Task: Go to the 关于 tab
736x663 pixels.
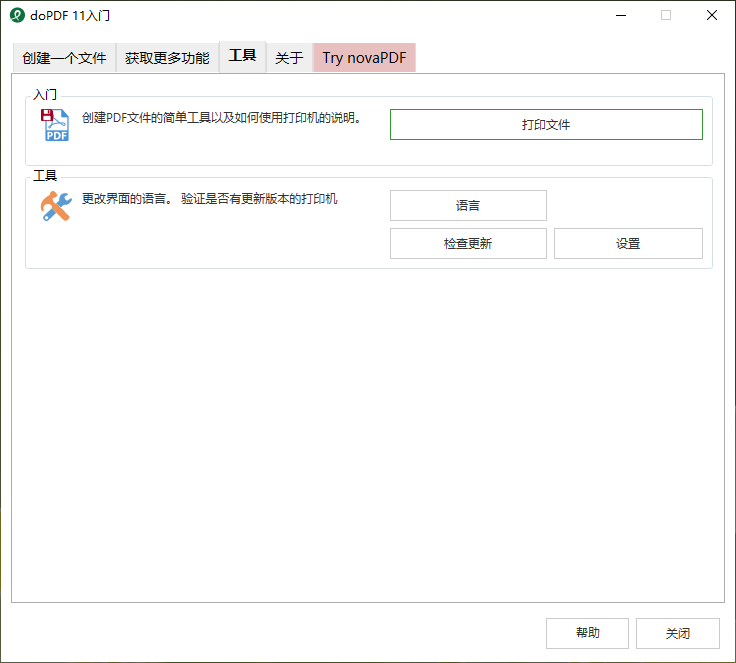Action: (289, 58)
